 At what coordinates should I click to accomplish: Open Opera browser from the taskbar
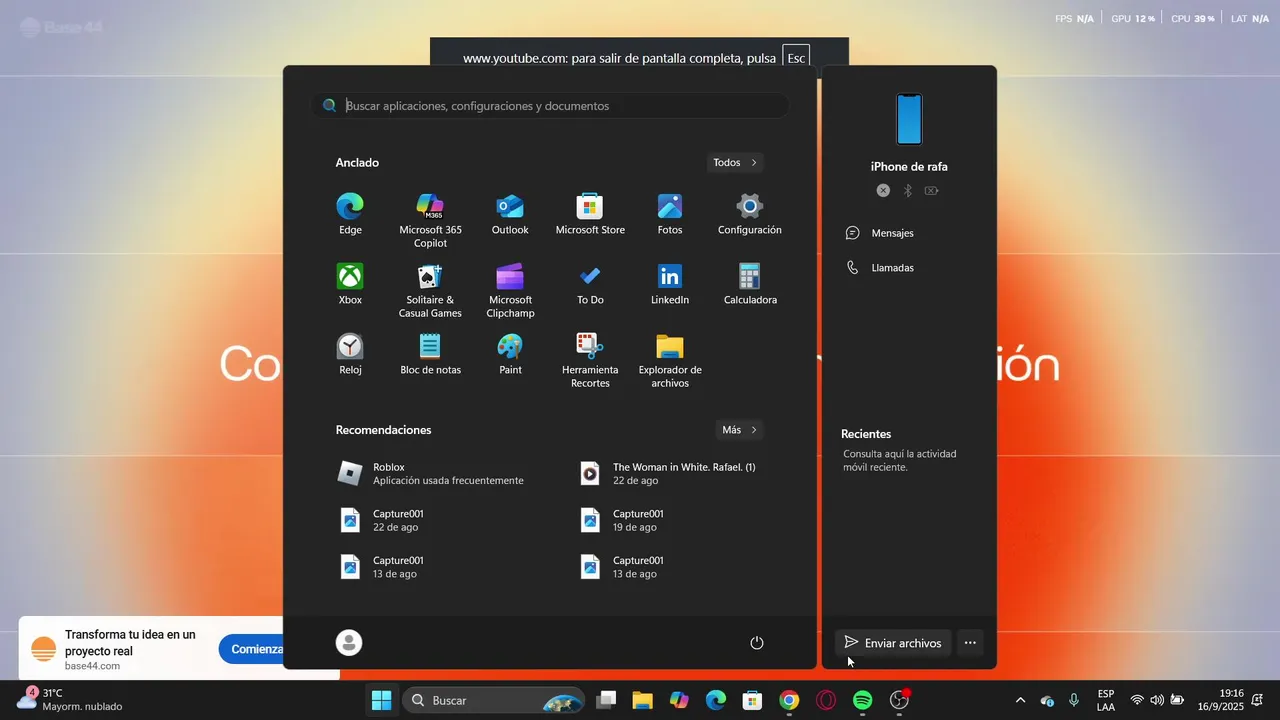click(826, 700)
